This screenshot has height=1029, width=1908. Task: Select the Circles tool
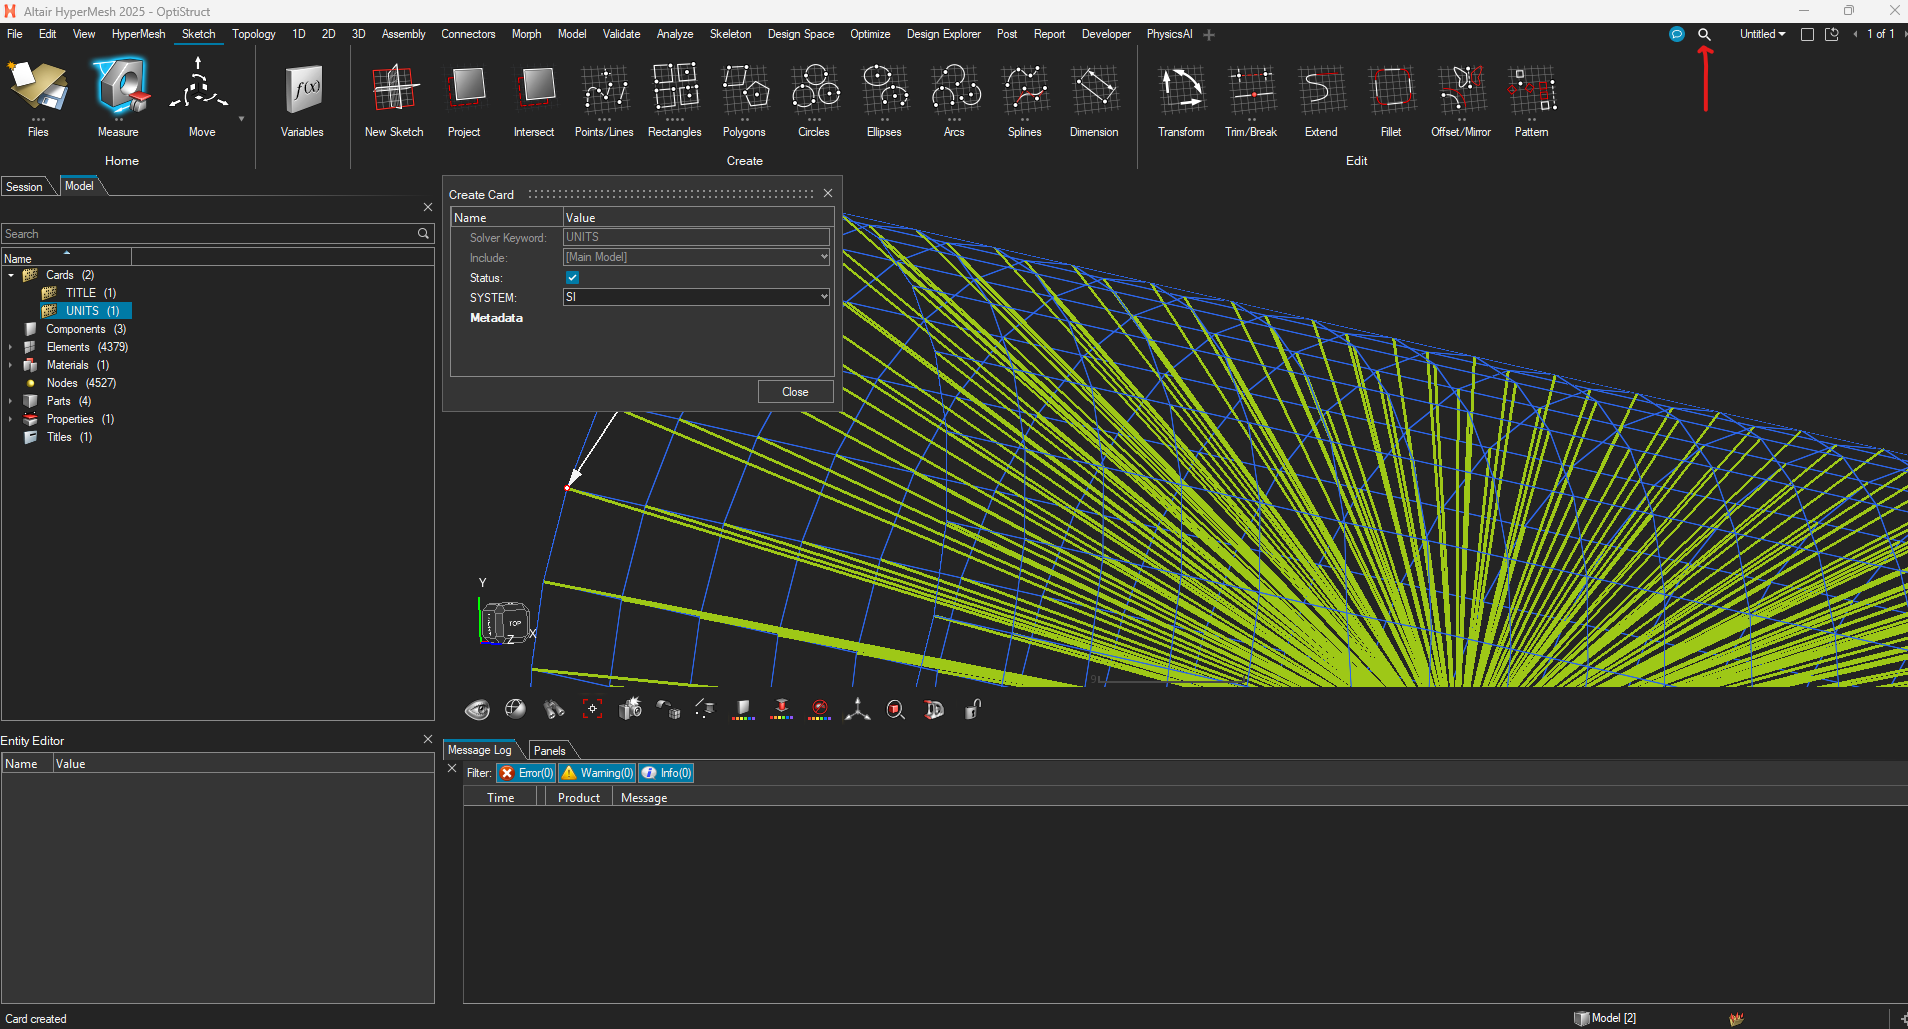click(x=814, y=98)
